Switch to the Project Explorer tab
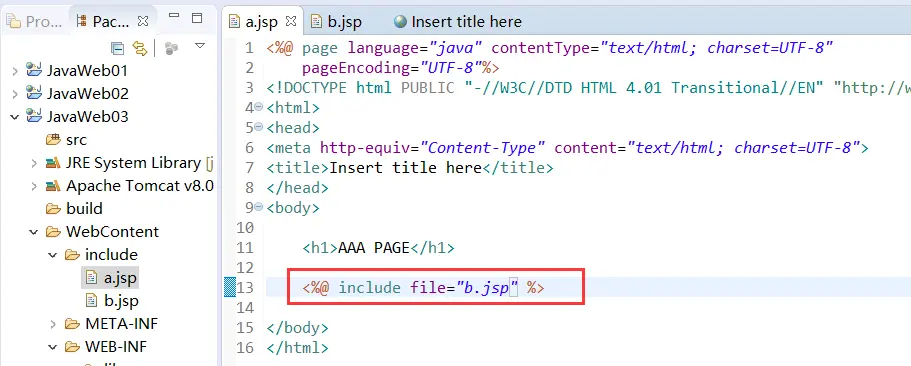The width and height of the screenshot is (911, 366). point(34,21)
